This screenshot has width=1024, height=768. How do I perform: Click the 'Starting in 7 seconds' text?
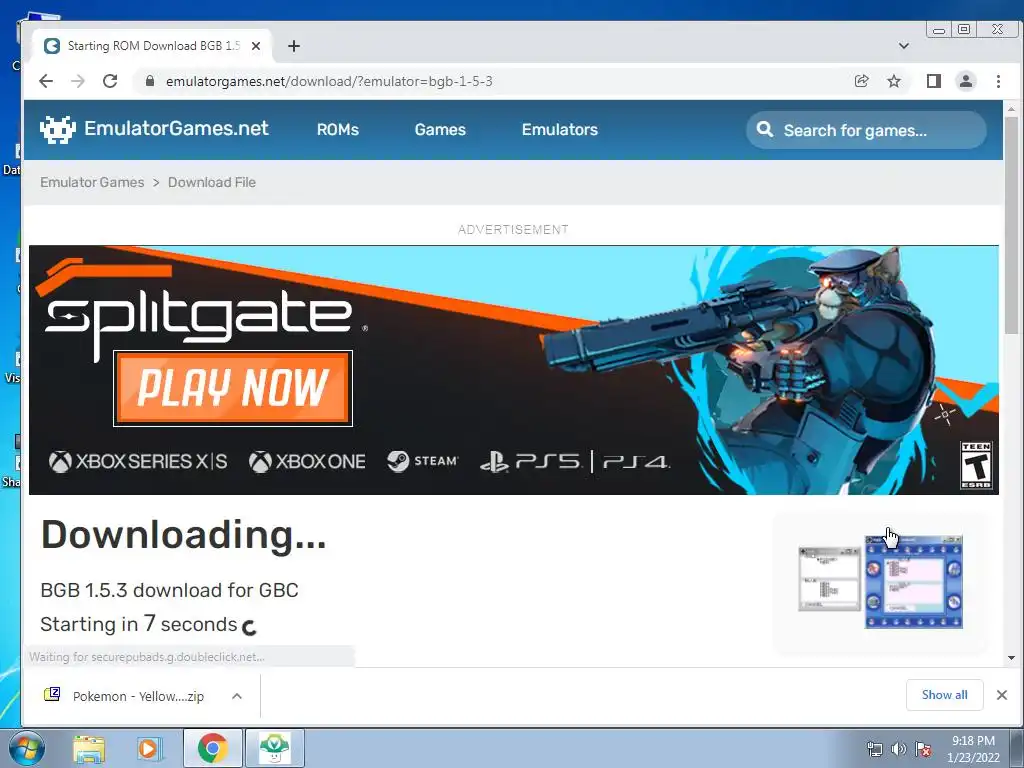tap(138, 624)
